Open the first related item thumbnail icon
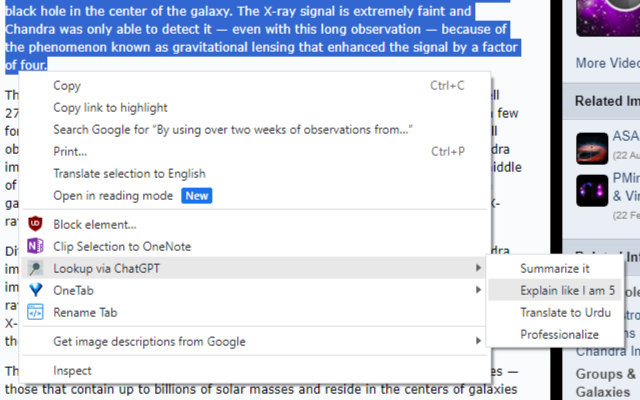 tap(592, 148)
